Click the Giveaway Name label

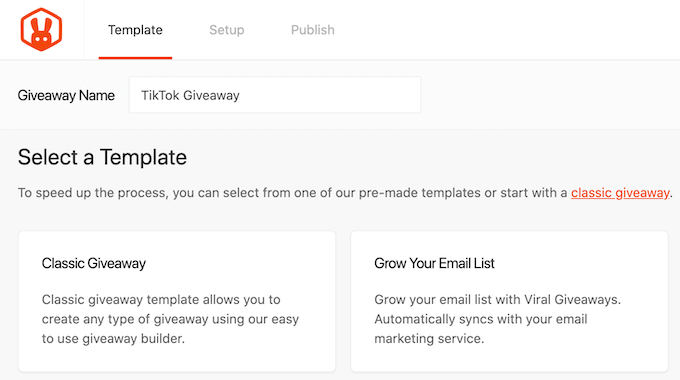[66, 95]
